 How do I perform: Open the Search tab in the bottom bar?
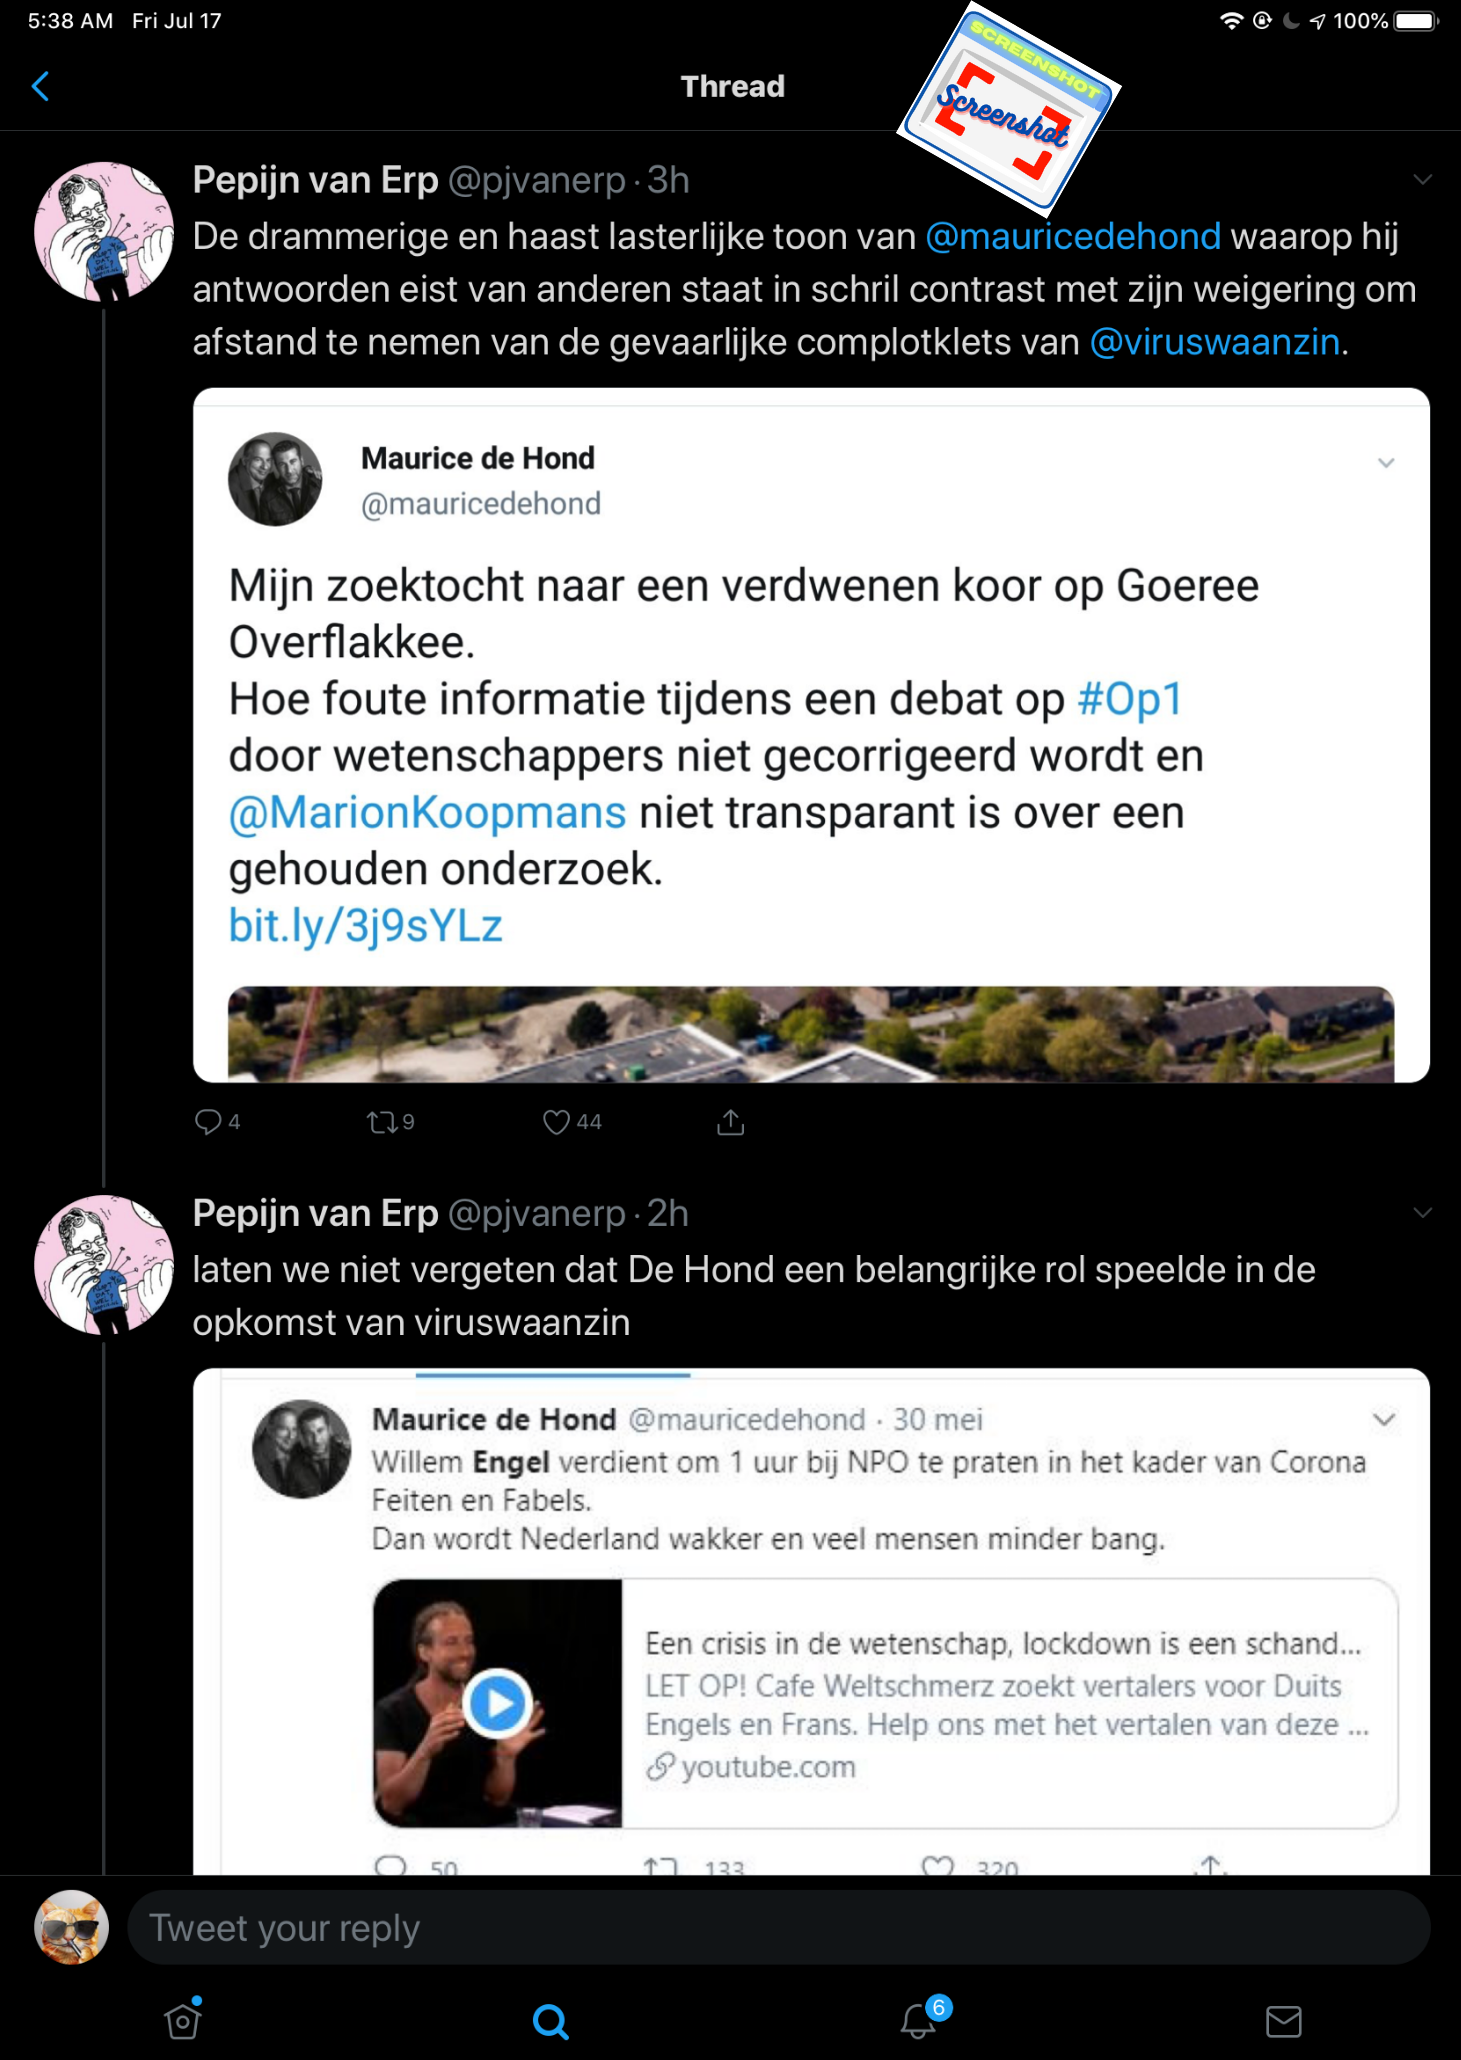[550, 2021]
